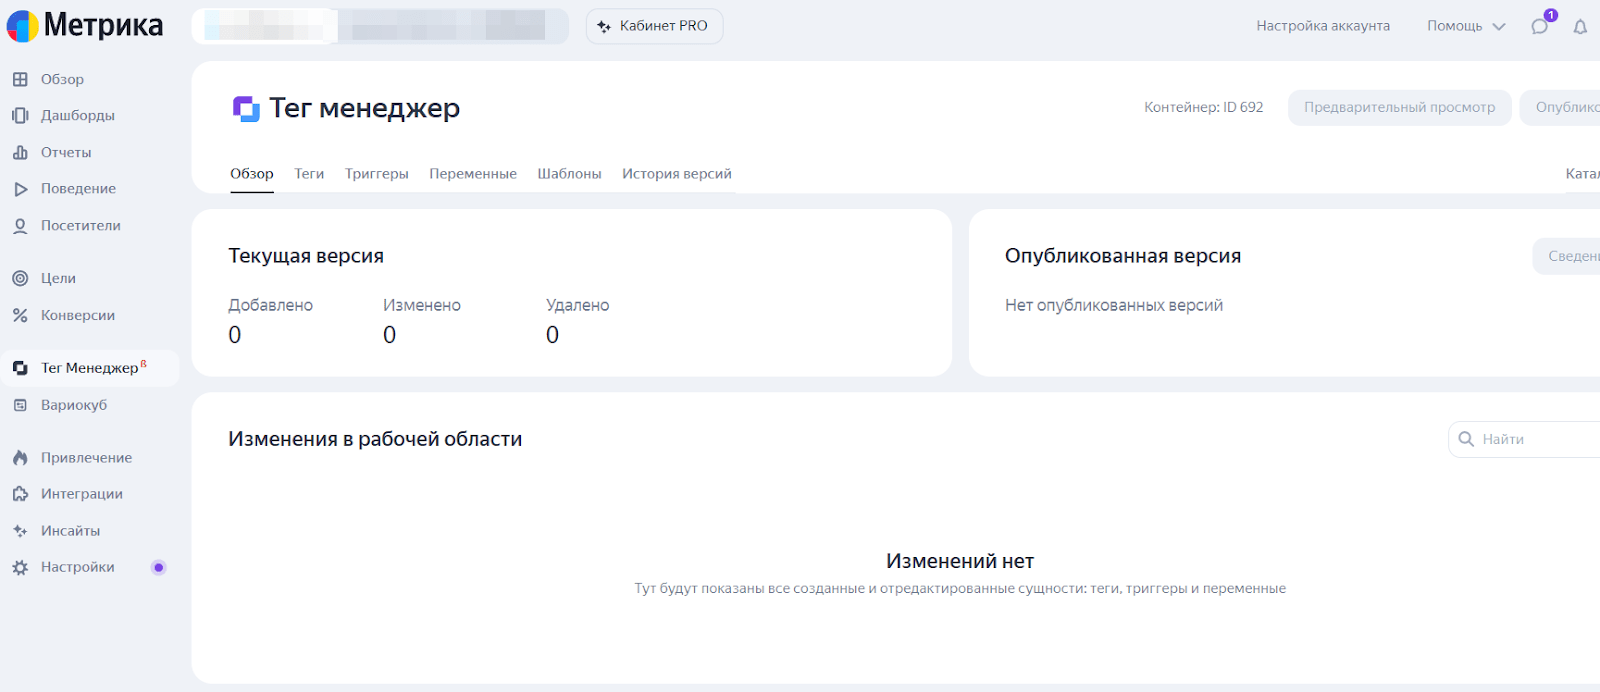Click the Кабинет PRO button
The image size is (1600, 692).
click(655, 26)
